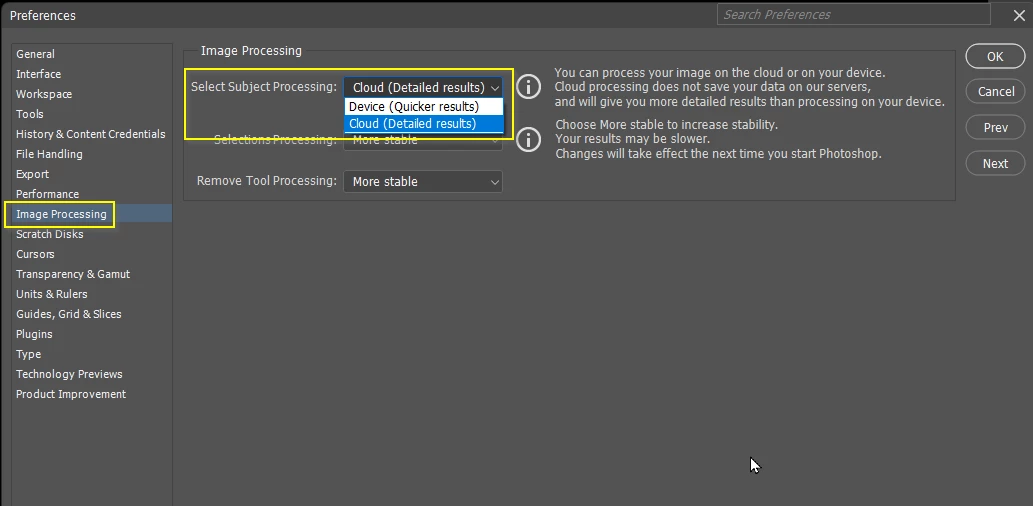Screen dimensions: 1033x506
Task: Go to Plugins preferences
Action: [x=34, y=334]
